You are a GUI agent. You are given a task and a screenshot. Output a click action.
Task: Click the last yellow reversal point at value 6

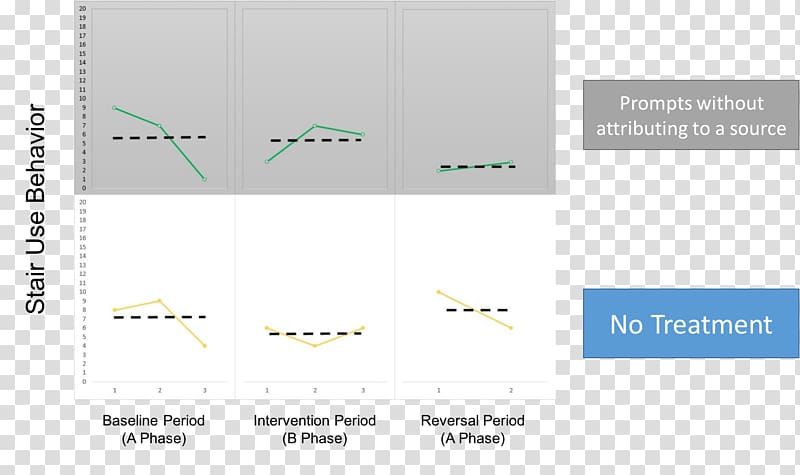pyautogui.click(x=511, y=328)
